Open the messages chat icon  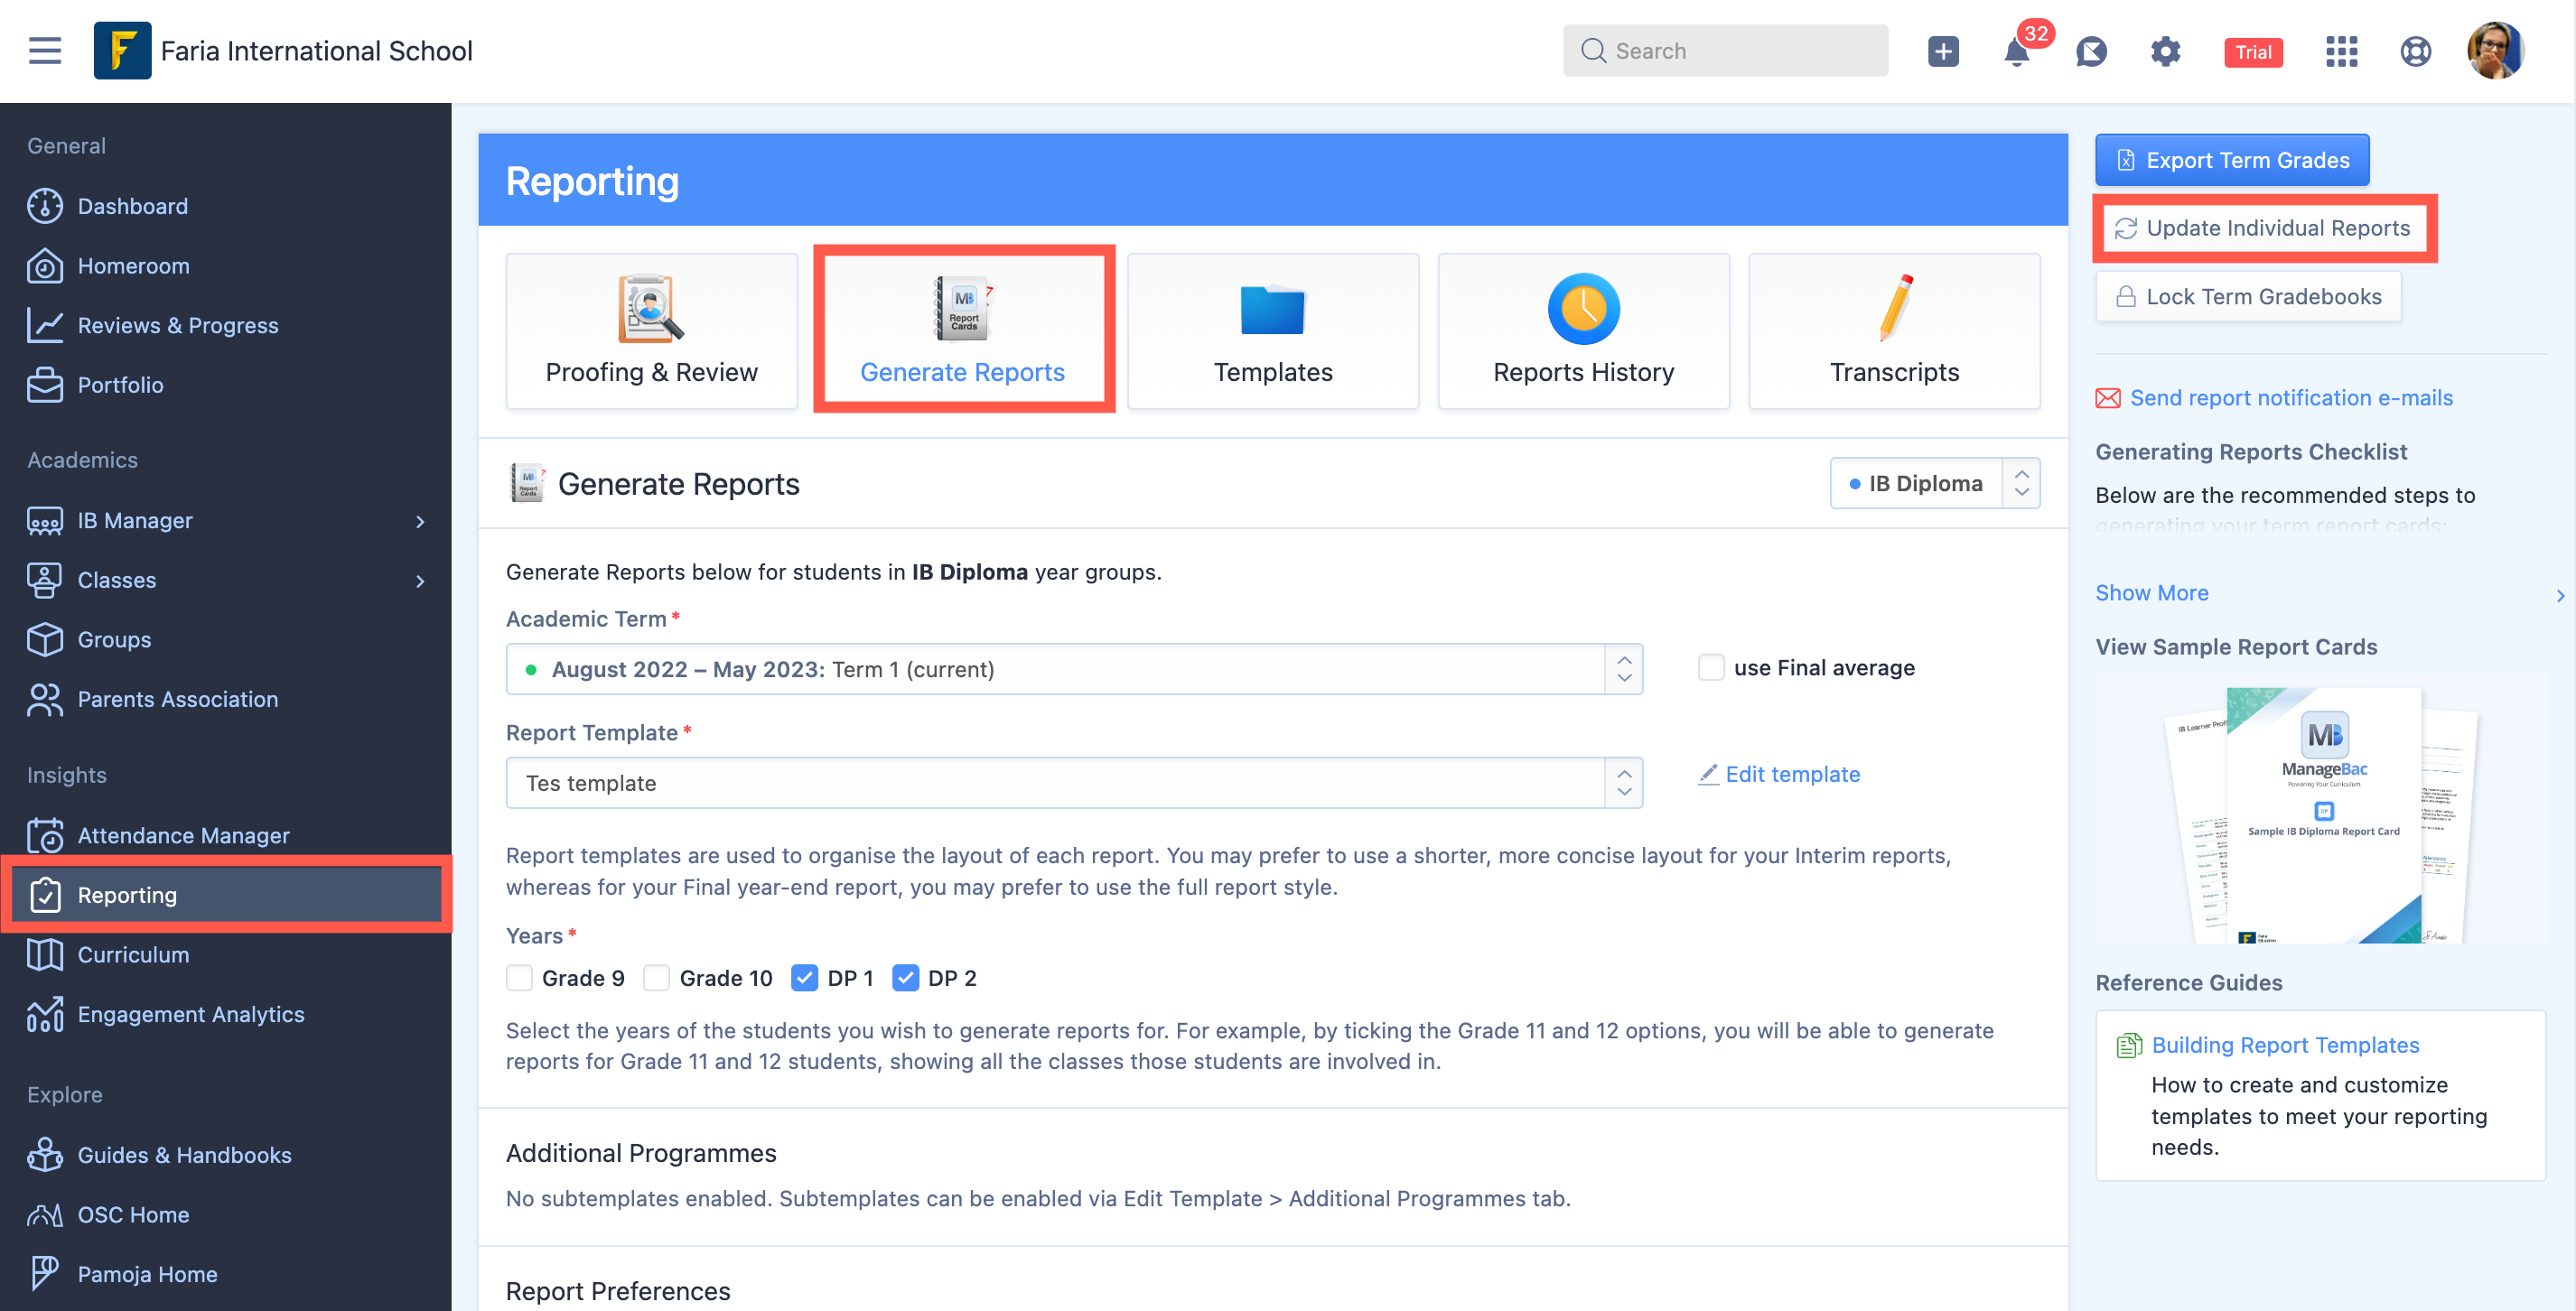pyautogui.click(x=2091, y=51)
